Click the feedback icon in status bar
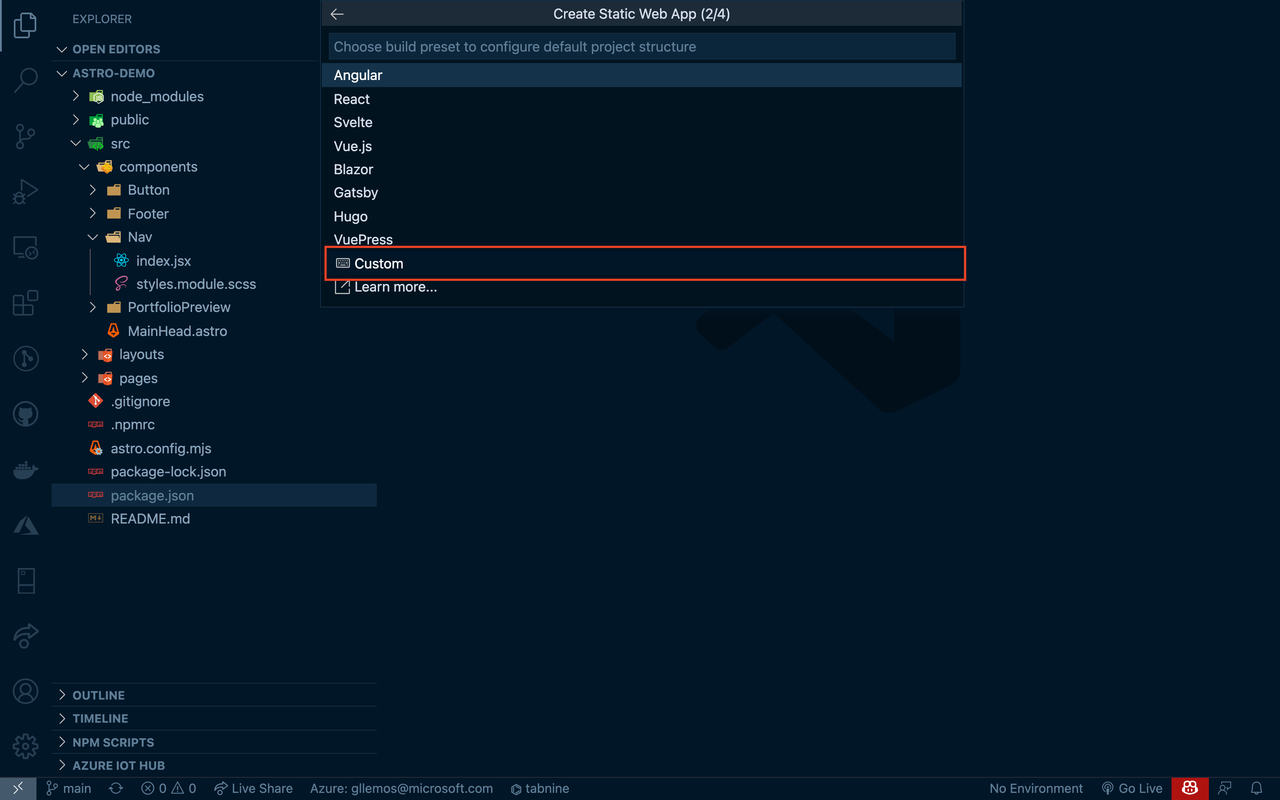1280x800 pixels. point(1226,788)
